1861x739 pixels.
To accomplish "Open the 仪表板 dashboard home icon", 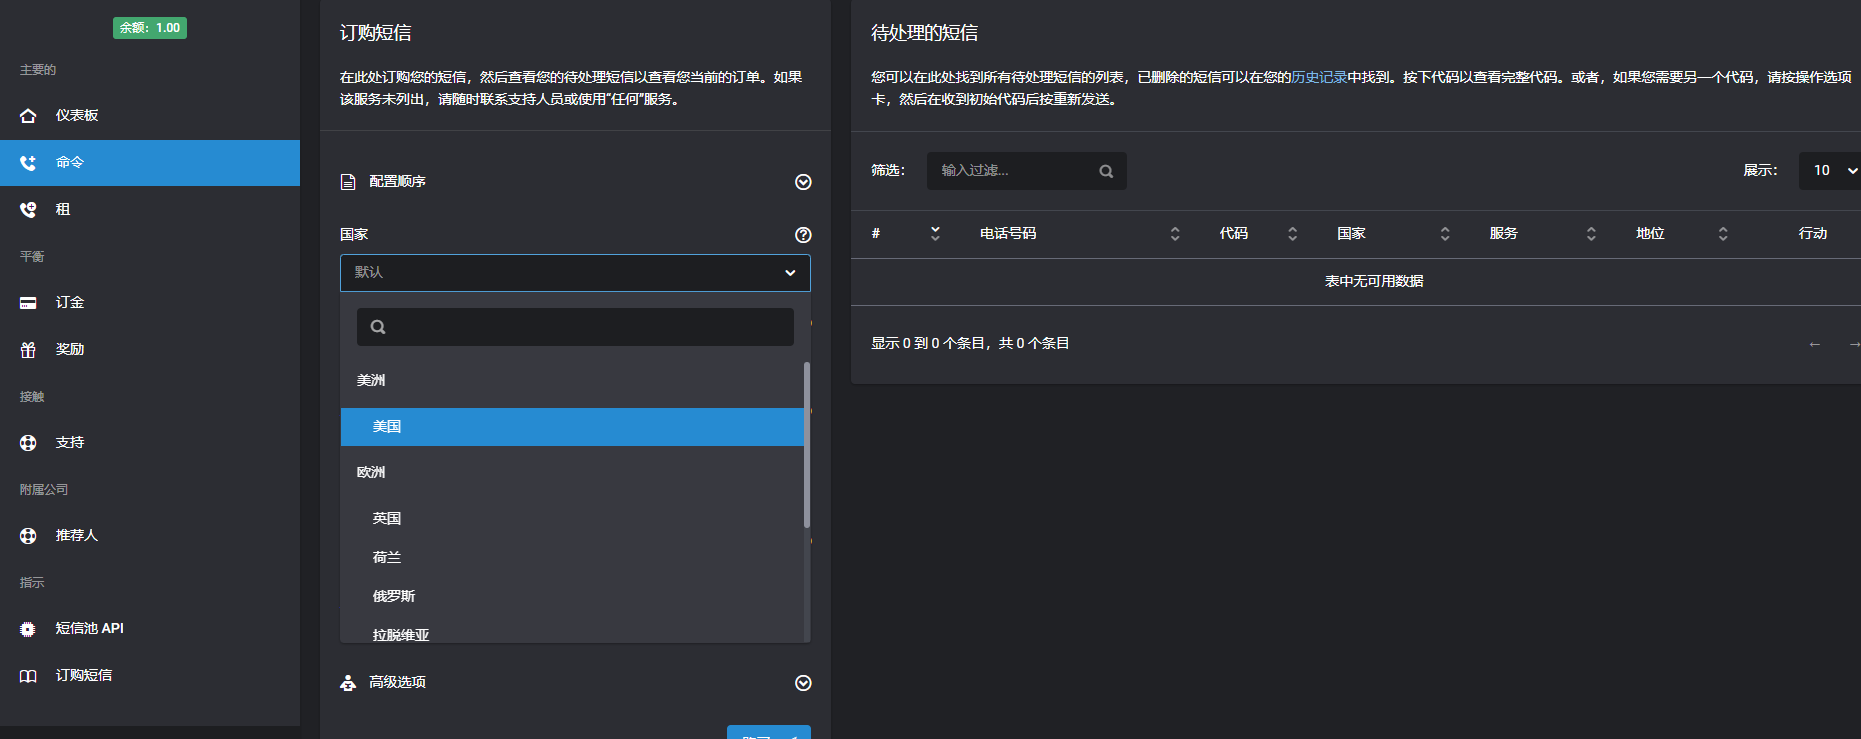I will pos(28,116).
